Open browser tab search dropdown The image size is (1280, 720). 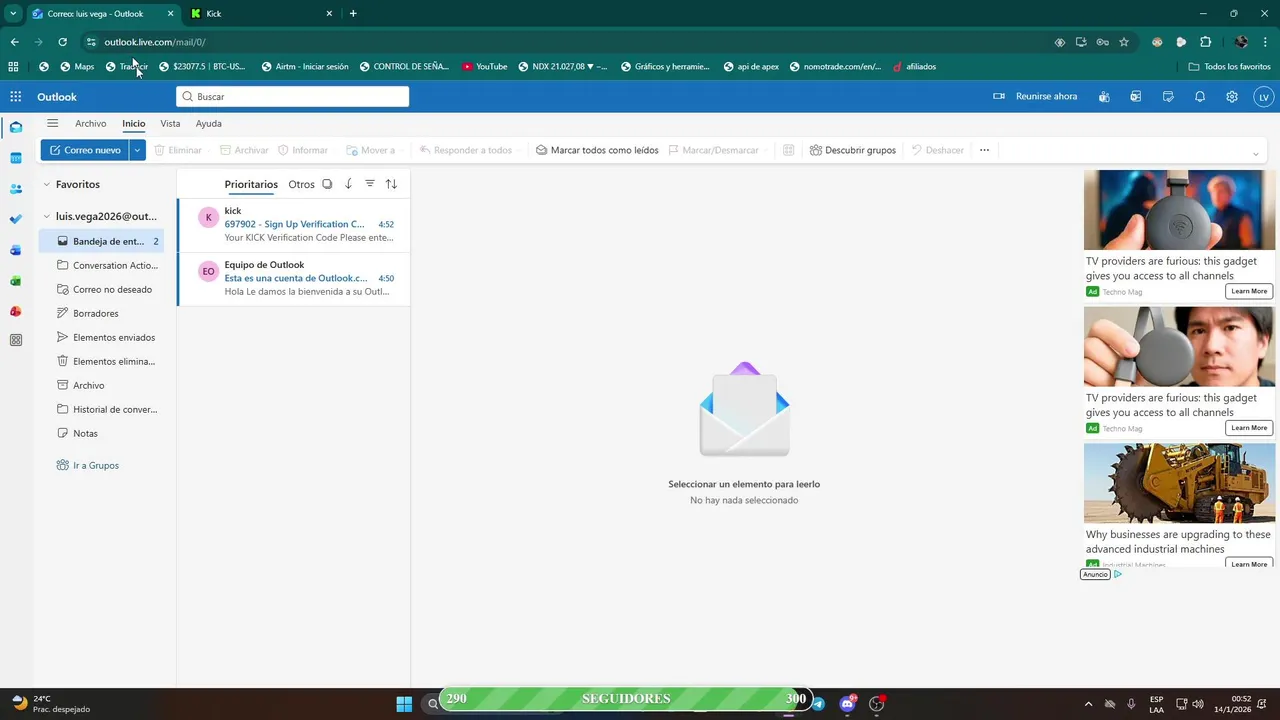[x=12, y=13]
